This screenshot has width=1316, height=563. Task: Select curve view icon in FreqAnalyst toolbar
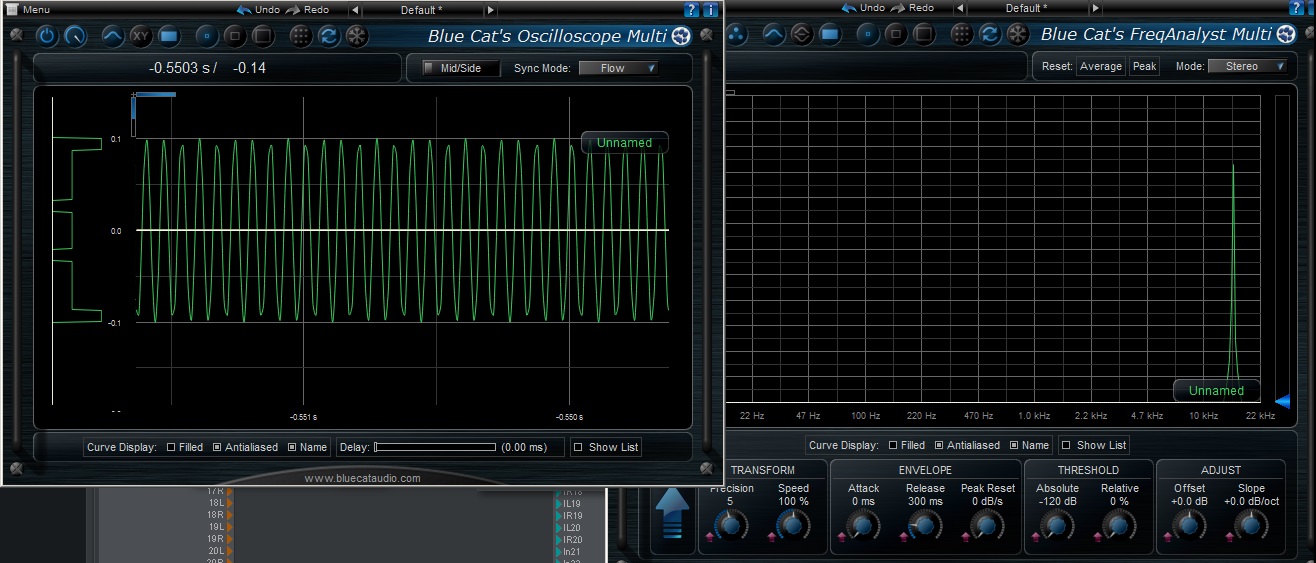pos(774,35)
